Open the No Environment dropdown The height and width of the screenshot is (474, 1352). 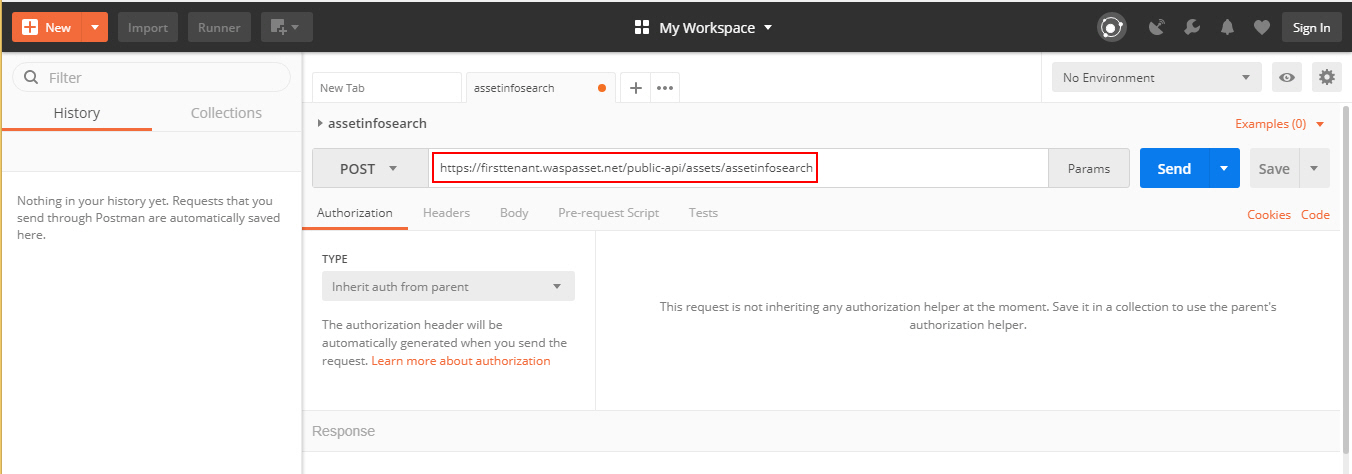coord(1156,77)
